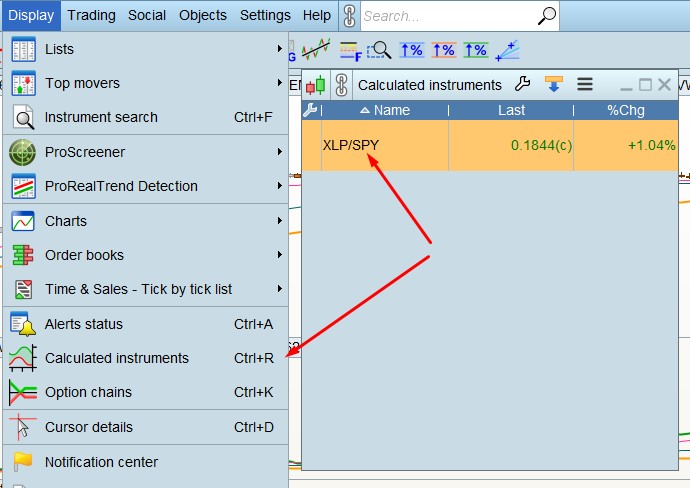Open the Objects menu
Viewport: 690px width, 488px height.
coord(202,15)
